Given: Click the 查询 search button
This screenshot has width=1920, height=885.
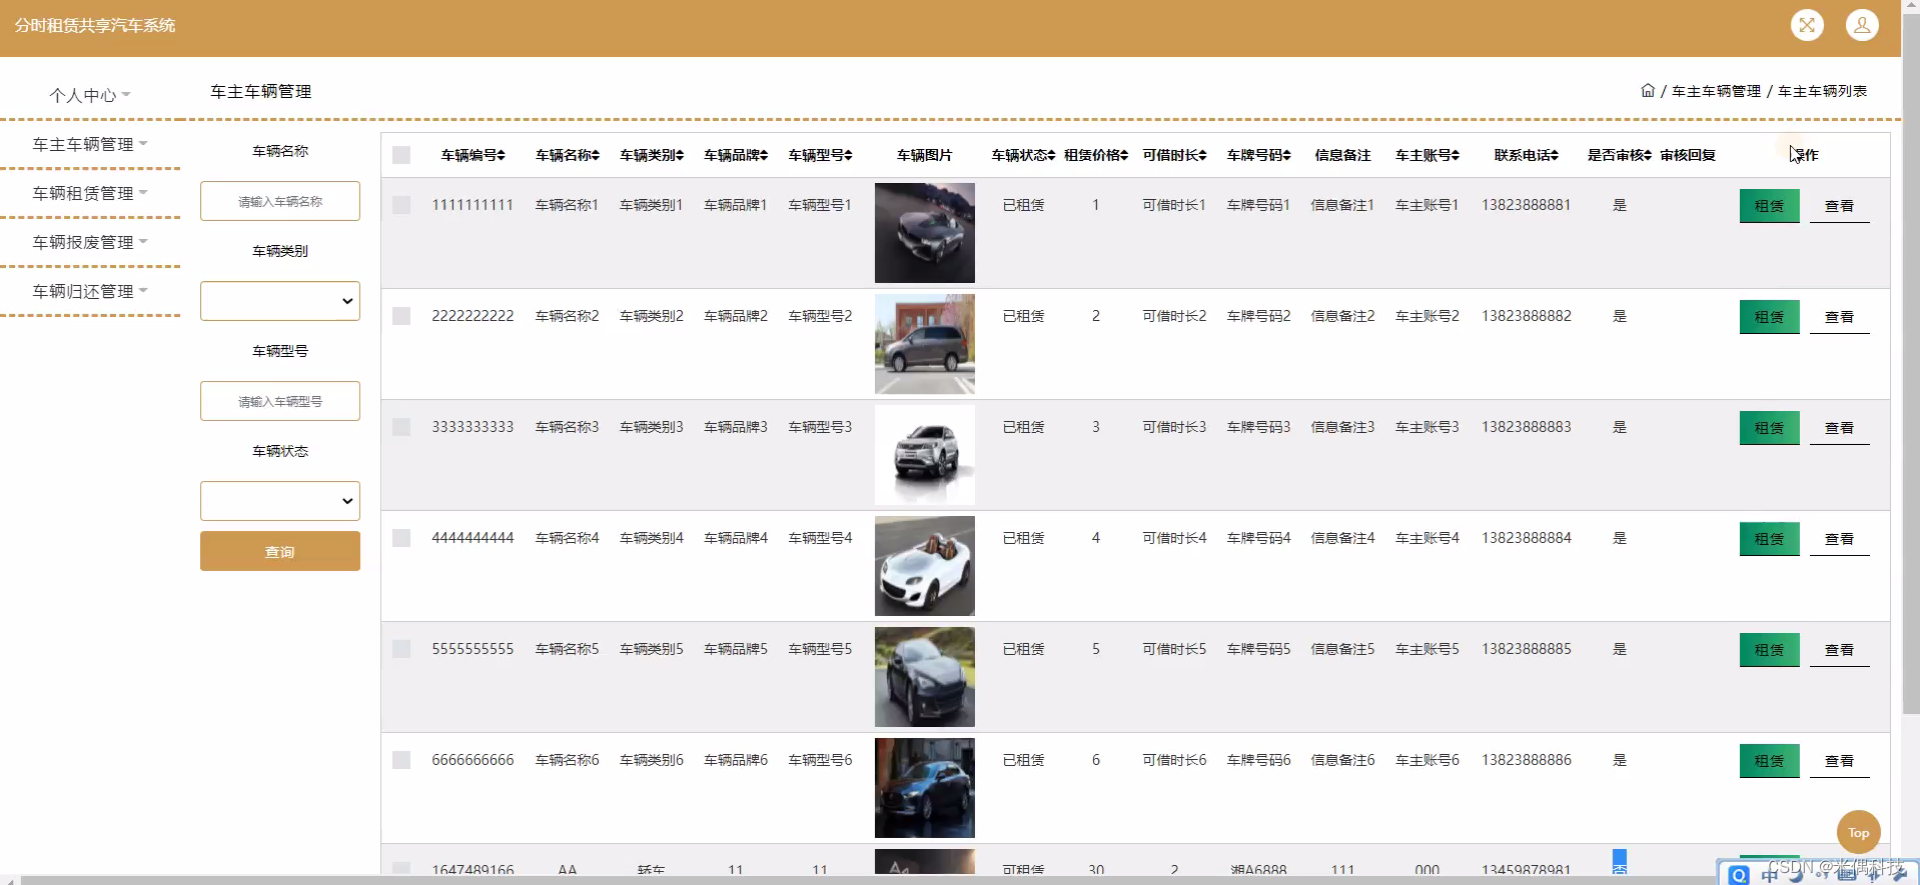Looking at the screenshot, I should tap(280, 551).
